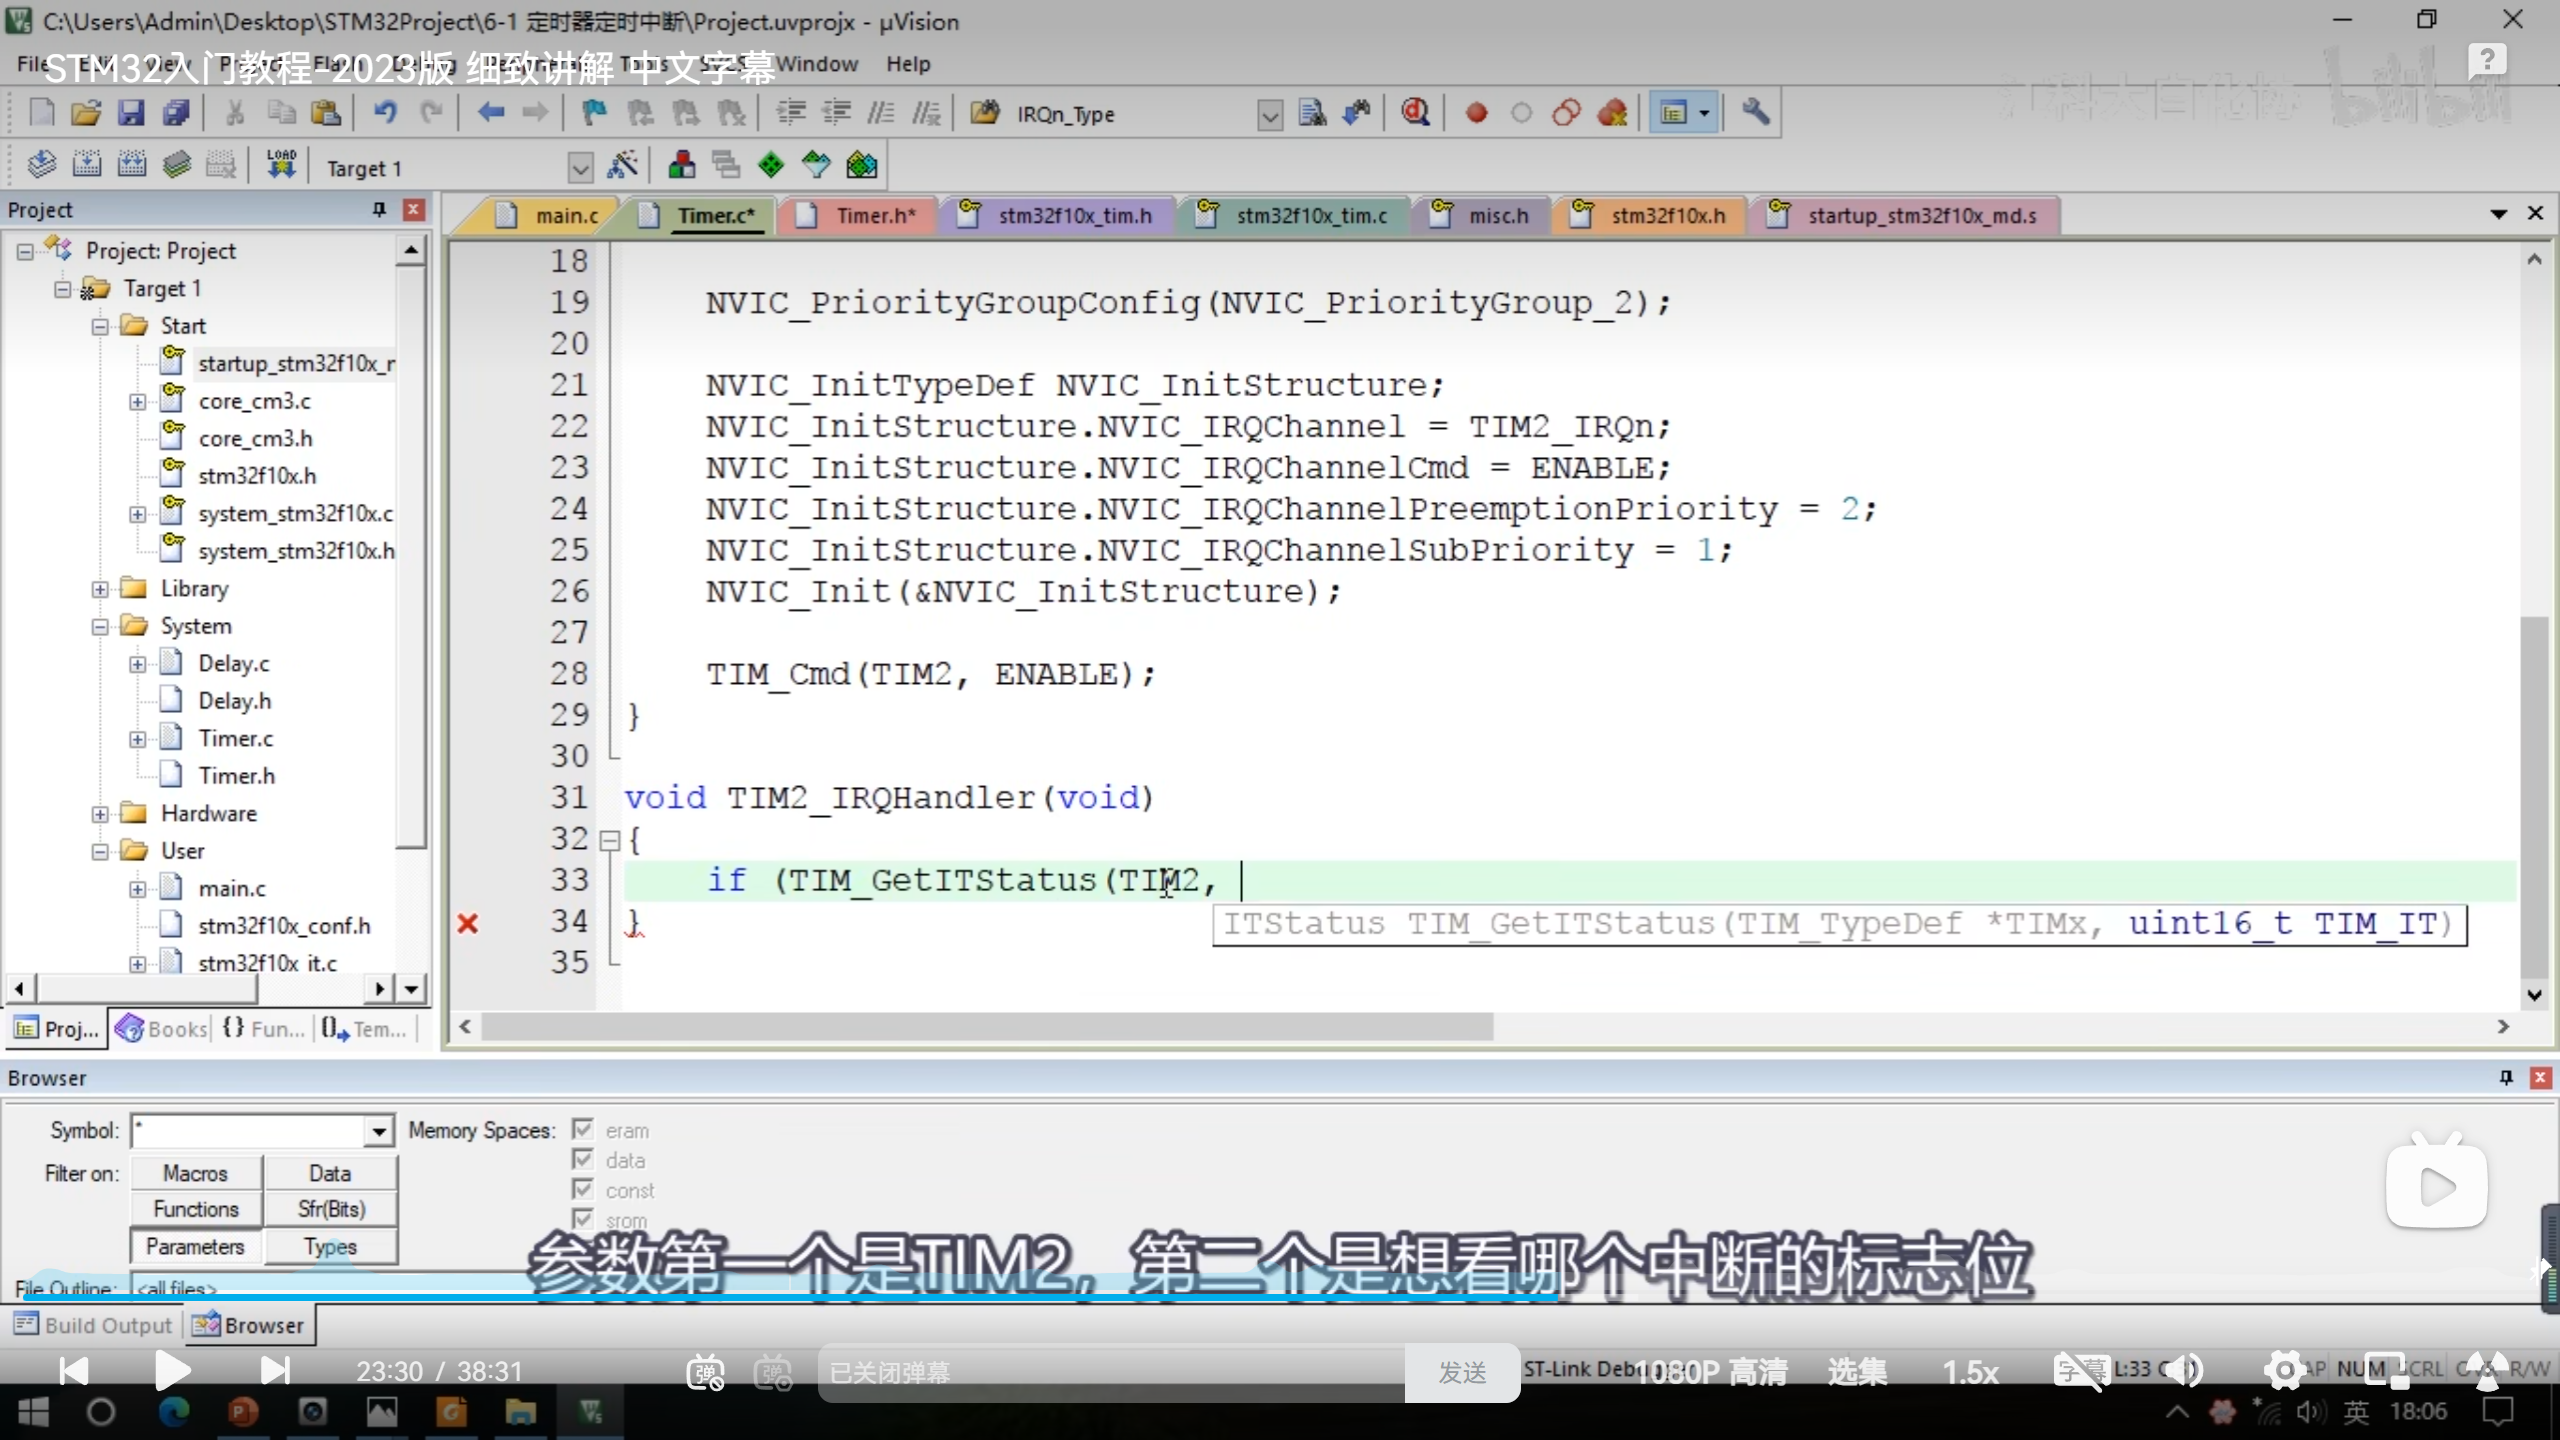Click the Save file toolbar icon
2560x1440 pixels.
coord(131,113)
